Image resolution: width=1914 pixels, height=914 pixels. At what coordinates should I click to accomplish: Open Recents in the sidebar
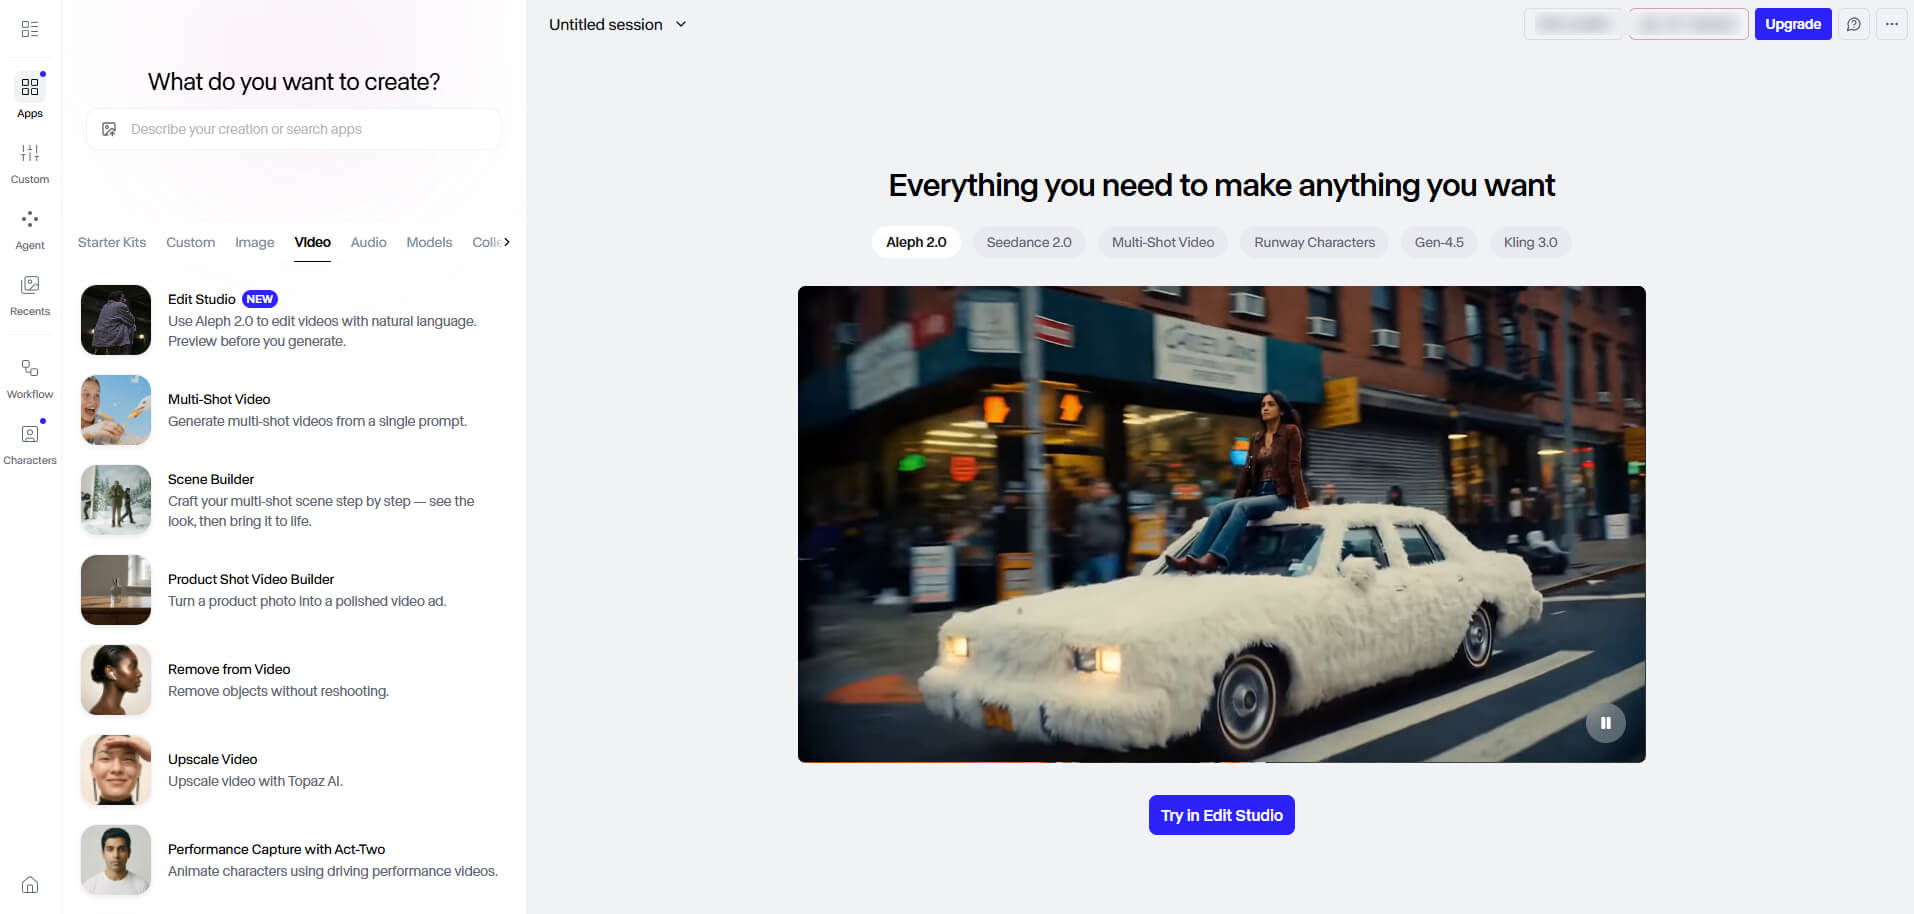click(30, 295)
